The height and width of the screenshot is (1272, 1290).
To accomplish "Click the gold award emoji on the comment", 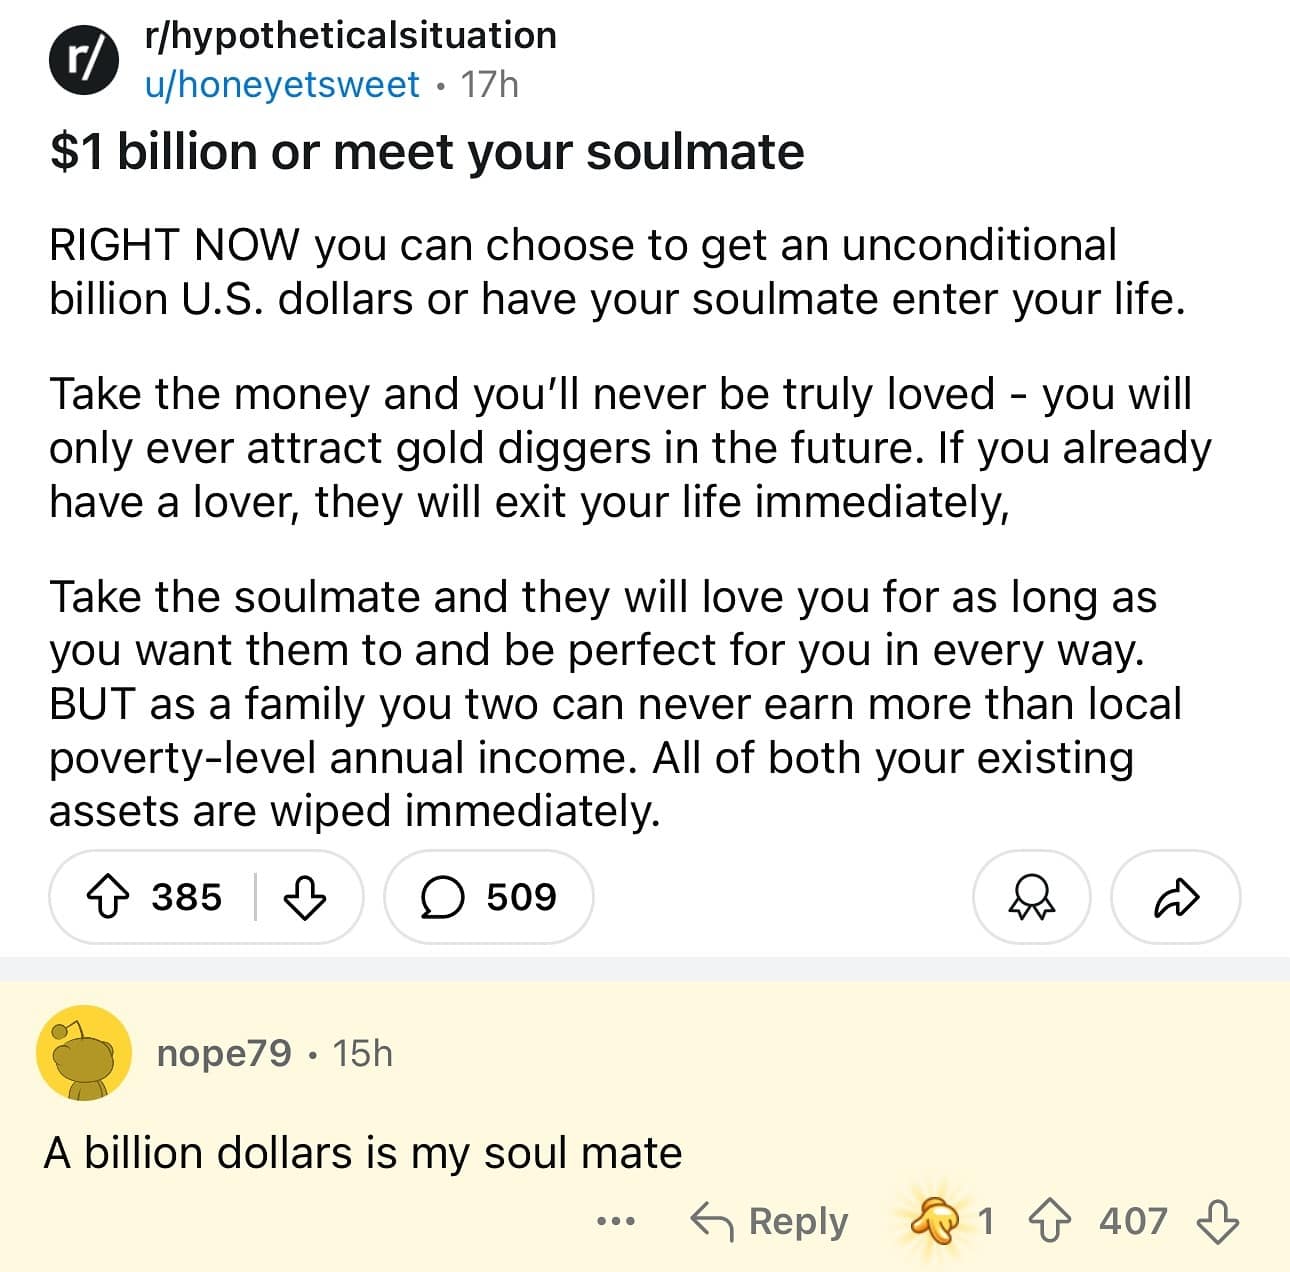I will (x=934, y=1222).
